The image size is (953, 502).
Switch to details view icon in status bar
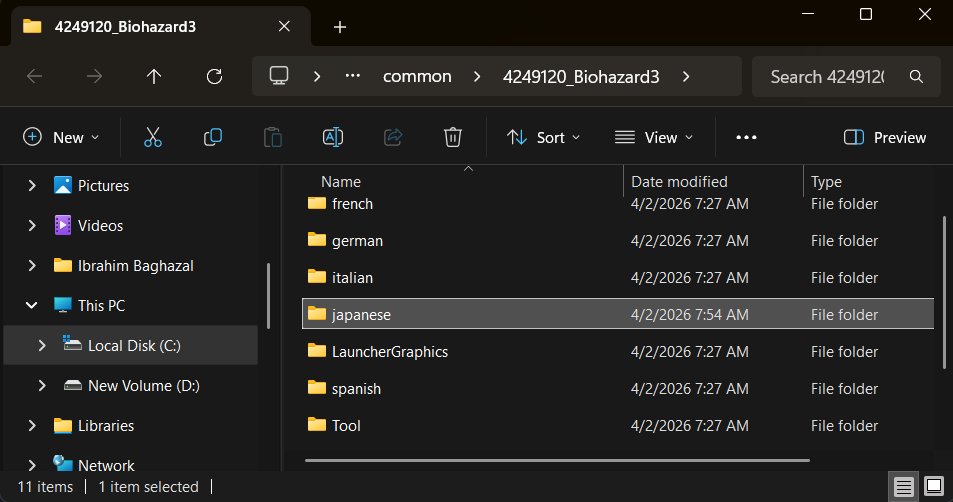[x=903, y=486]
